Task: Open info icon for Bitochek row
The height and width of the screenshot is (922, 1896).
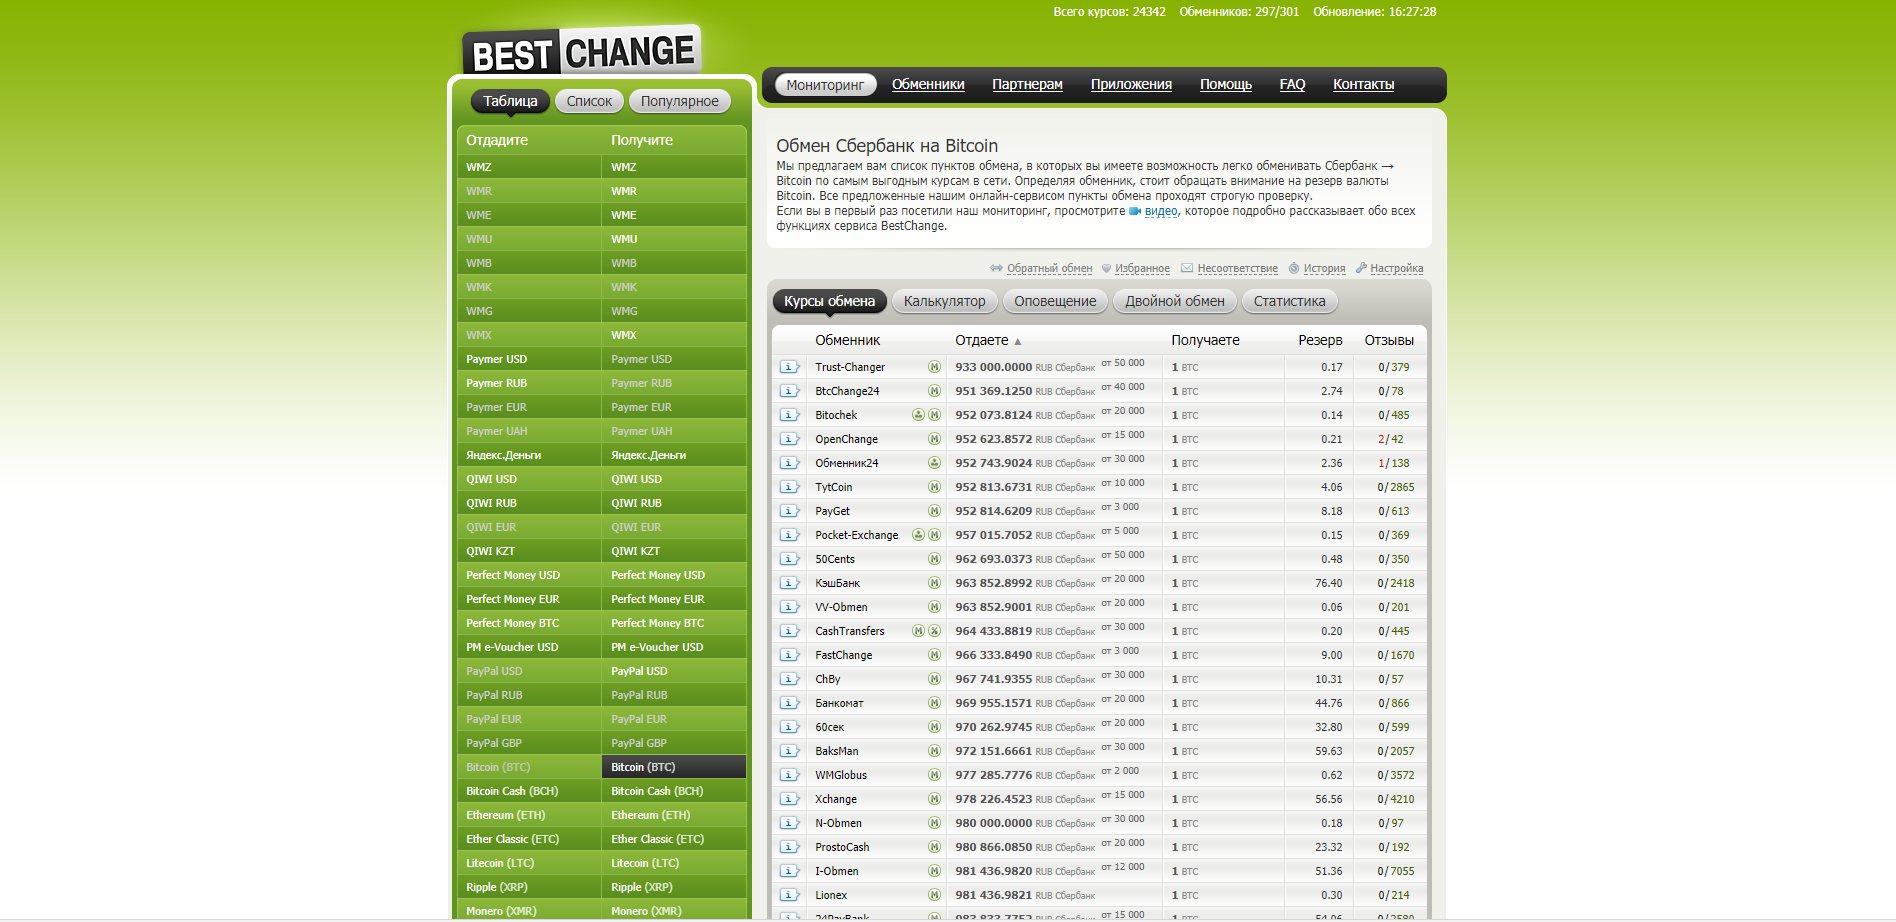Action: [789, 415]
